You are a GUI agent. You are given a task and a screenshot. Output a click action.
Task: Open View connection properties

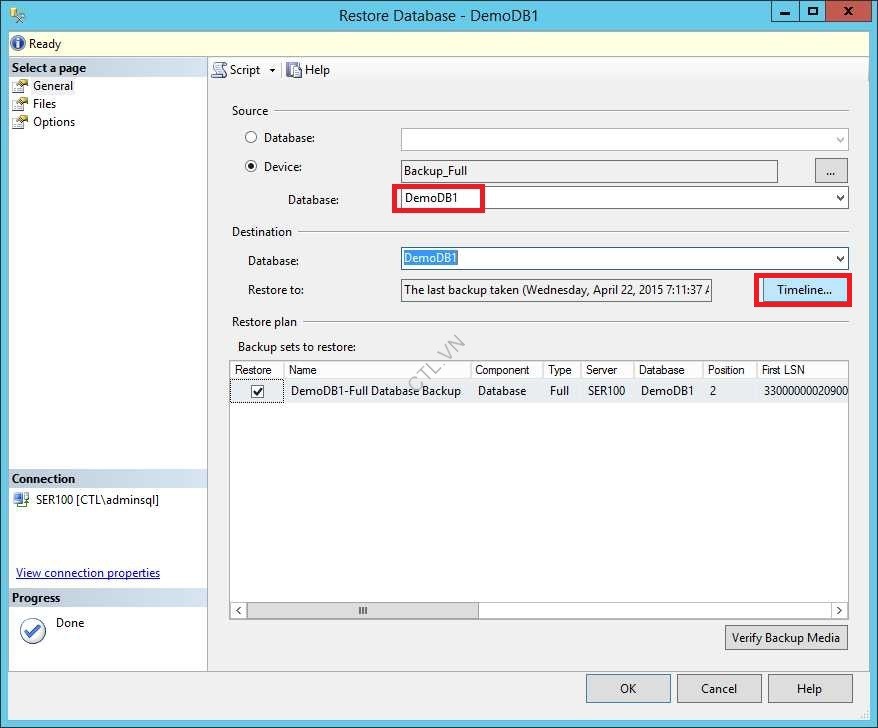pos(87,572)
